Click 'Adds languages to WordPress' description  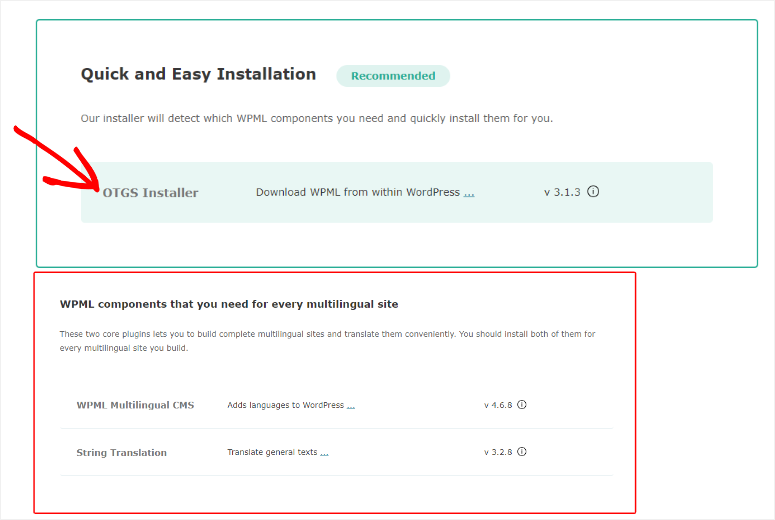286,405
